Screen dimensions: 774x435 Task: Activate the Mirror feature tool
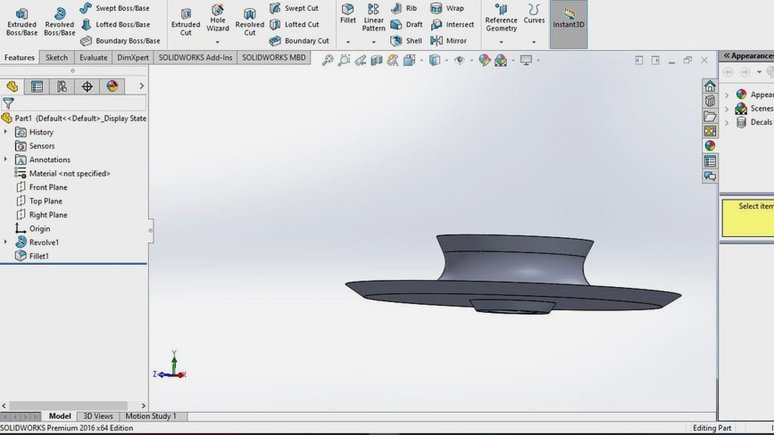[x=449, y=40]
